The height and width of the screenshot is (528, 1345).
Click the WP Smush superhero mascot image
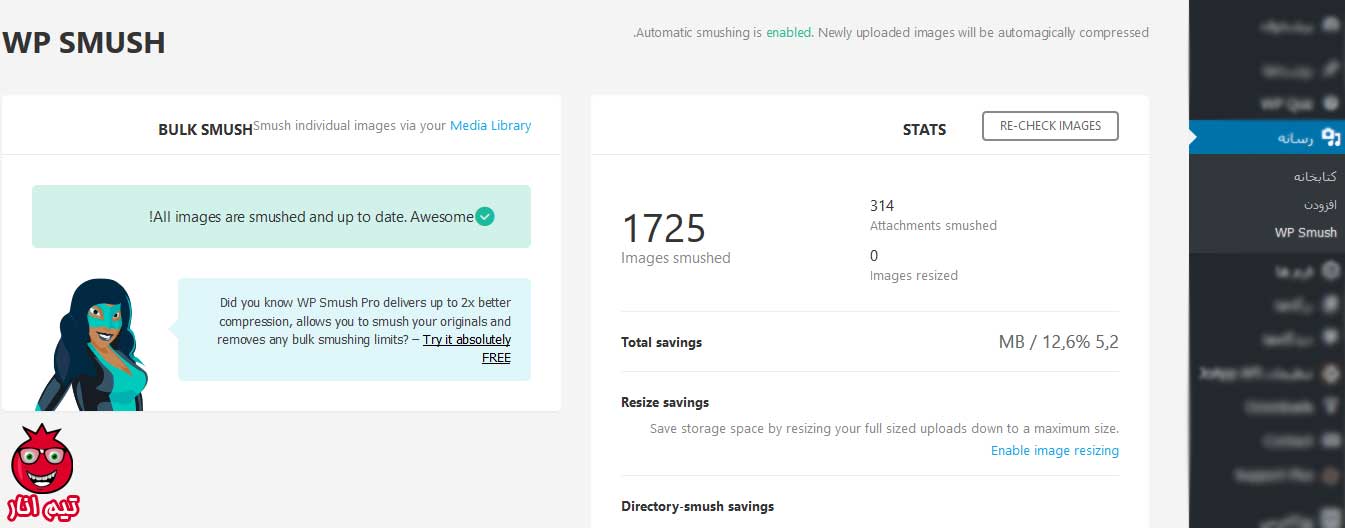[x=91, y=345]
